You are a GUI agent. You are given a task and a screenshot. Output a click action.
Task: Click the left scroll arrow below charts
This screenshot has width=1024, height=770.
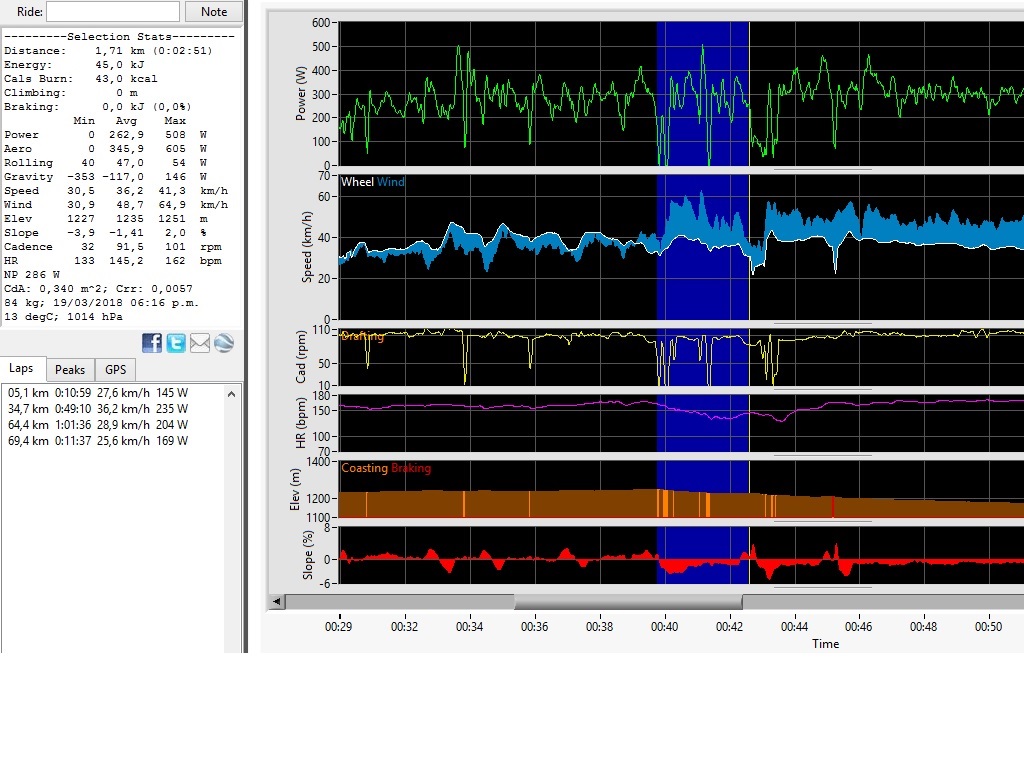[274, 602]
